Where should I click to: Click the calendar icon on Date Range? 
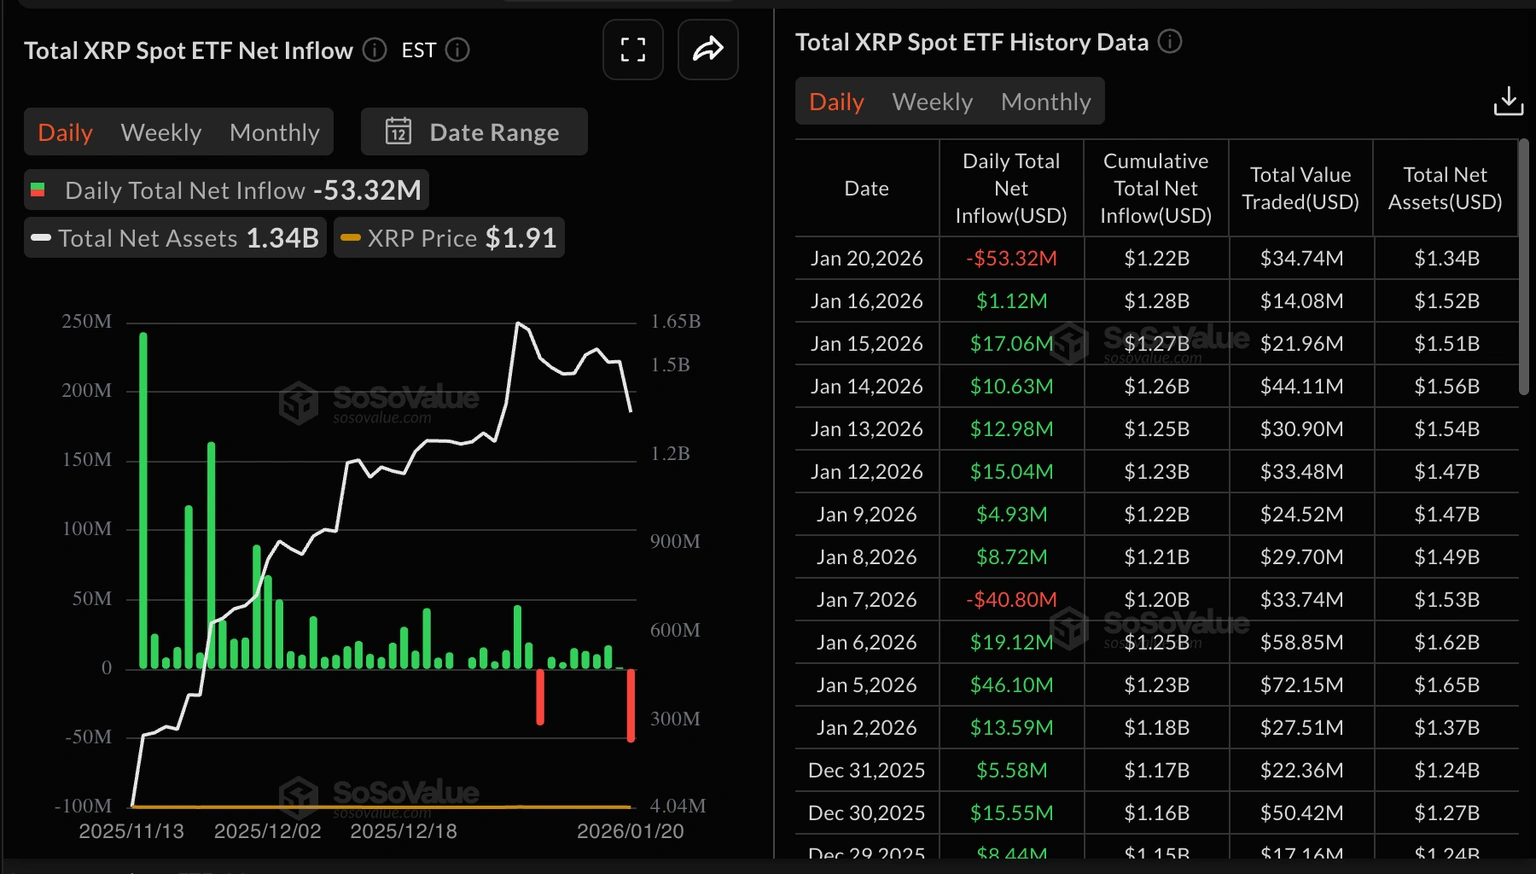pos(398,131)
